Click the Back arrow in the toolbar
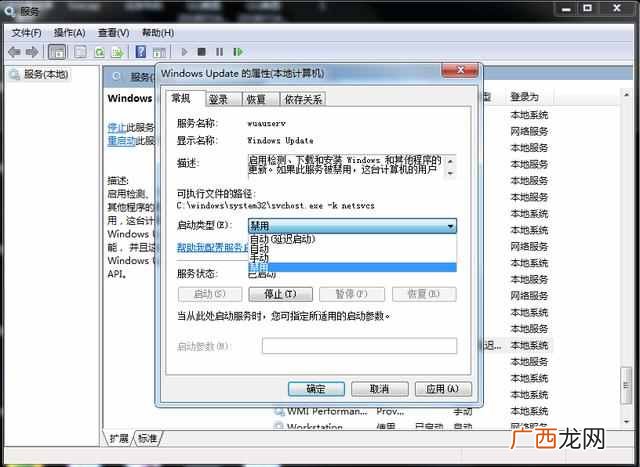This screenshot has height=467, width=640. 15,52
